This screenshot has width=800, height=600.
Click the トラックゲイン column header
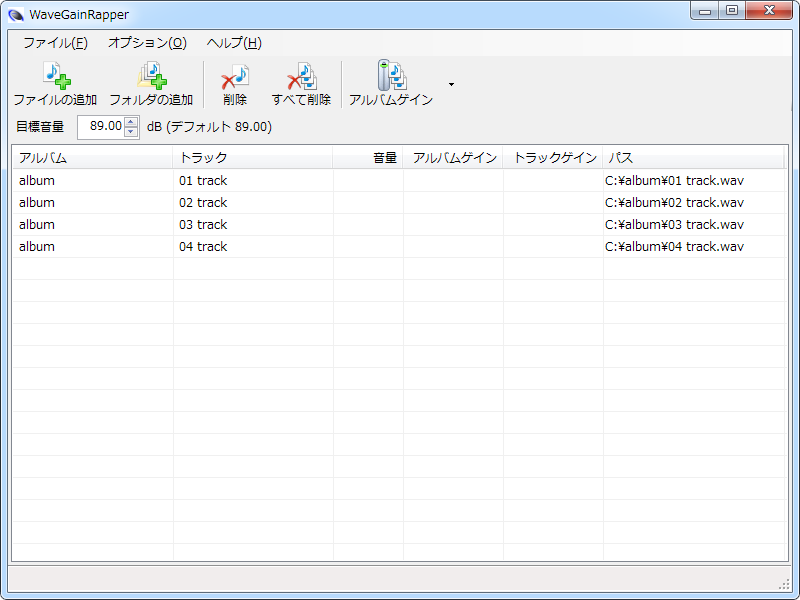click(553, 158)
